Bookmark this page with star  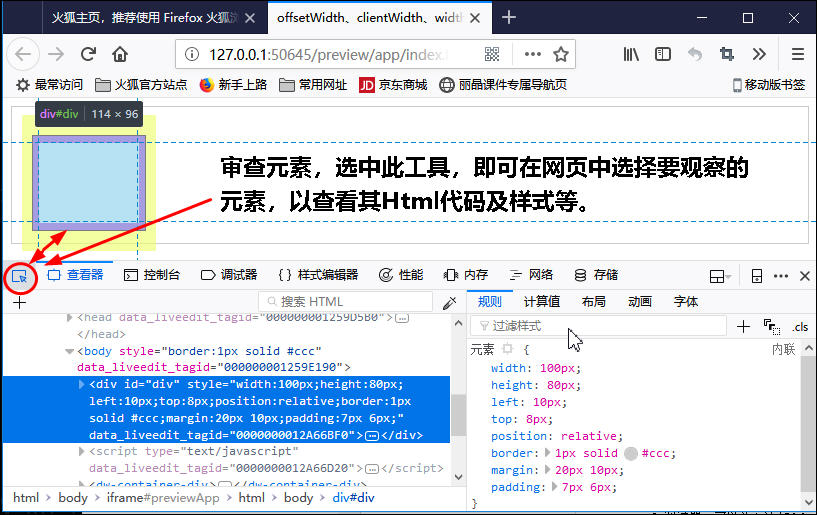[x=561, y=54]
